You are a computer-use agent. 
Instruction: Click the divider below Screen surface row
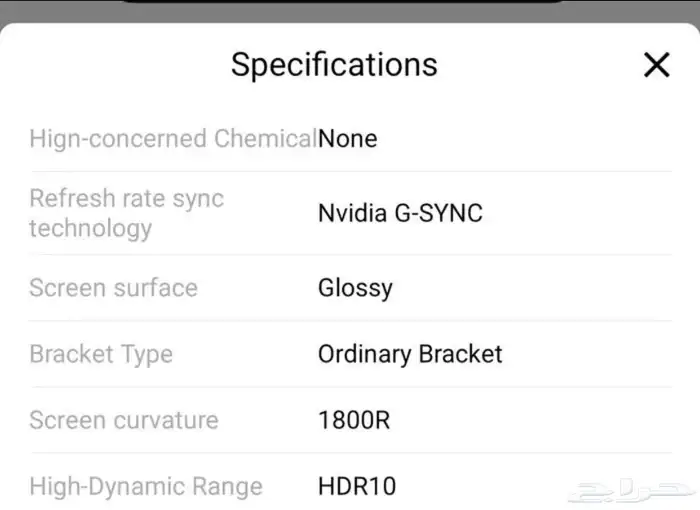pos(350,321)
